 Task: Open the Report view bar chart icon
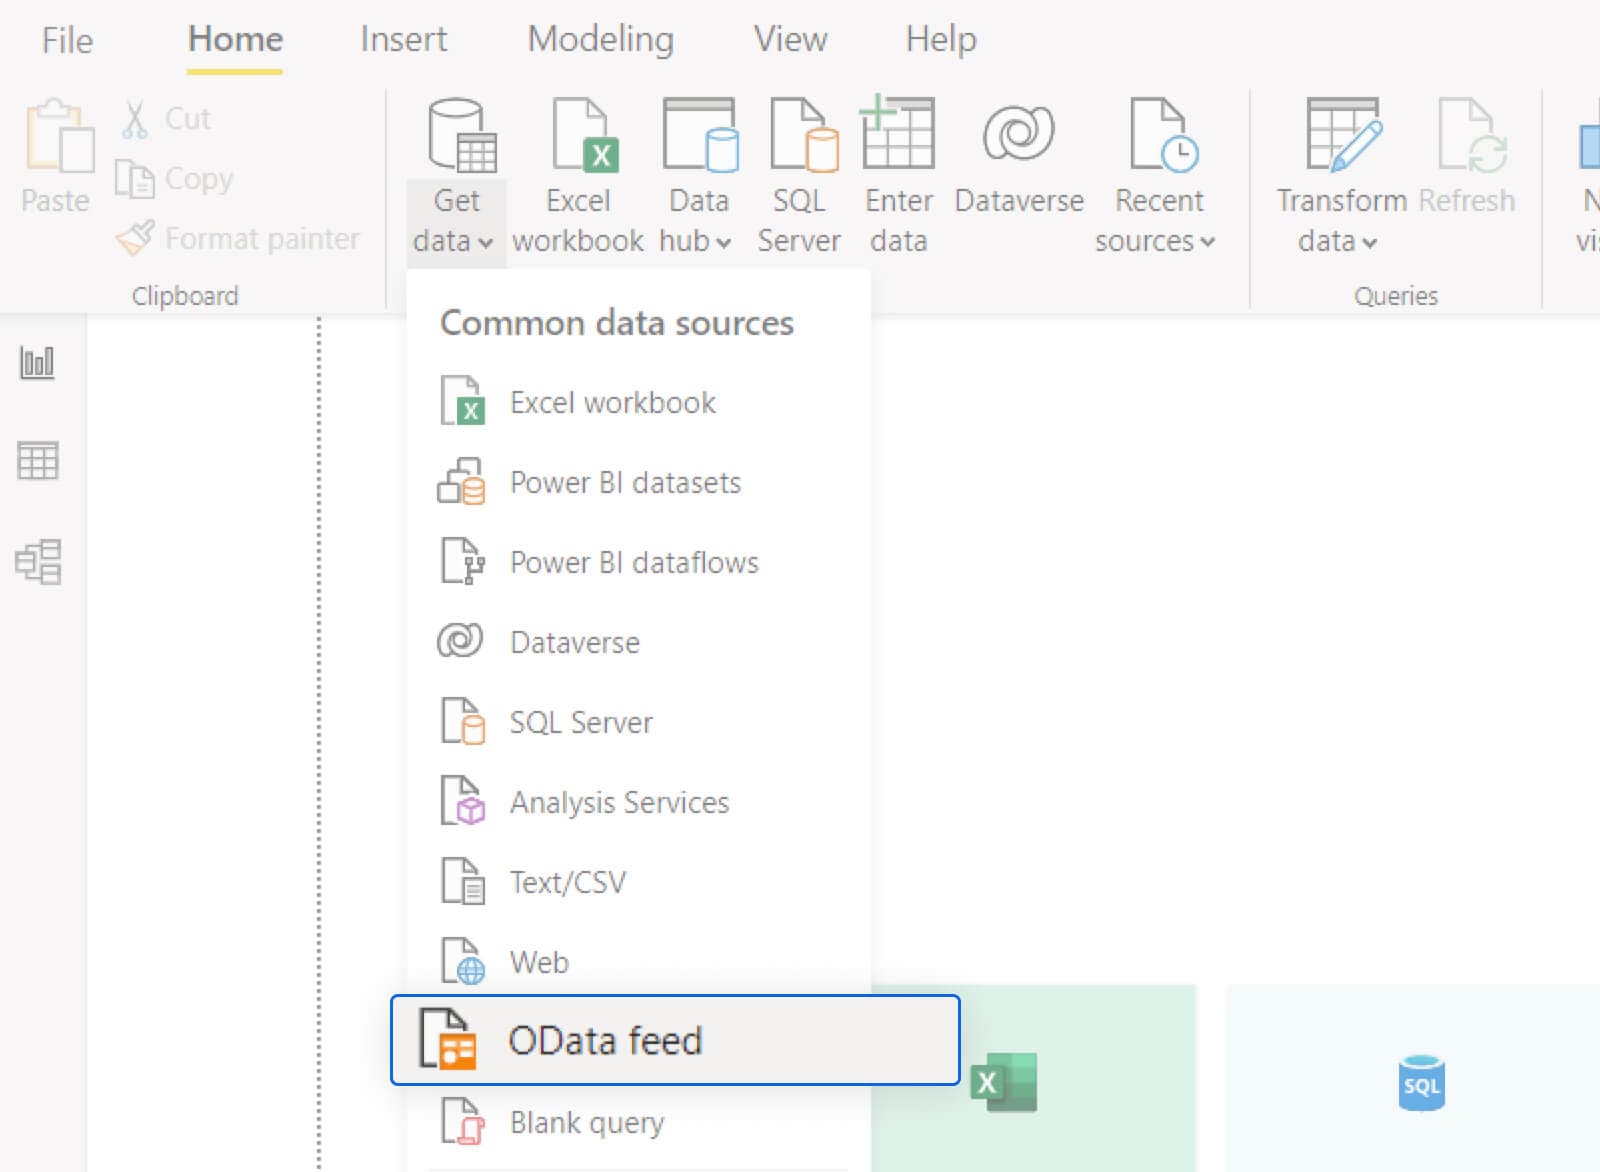point(37,361)
